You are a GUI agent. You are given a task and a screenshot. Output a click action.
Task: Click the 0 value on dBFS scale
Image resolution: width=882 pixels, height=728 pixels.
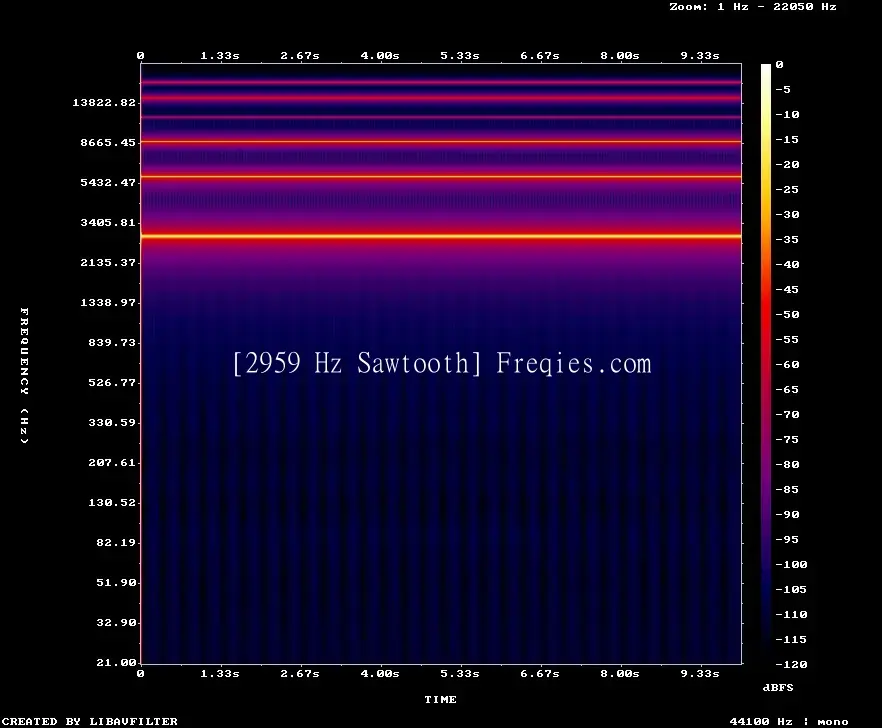point(779,65)
